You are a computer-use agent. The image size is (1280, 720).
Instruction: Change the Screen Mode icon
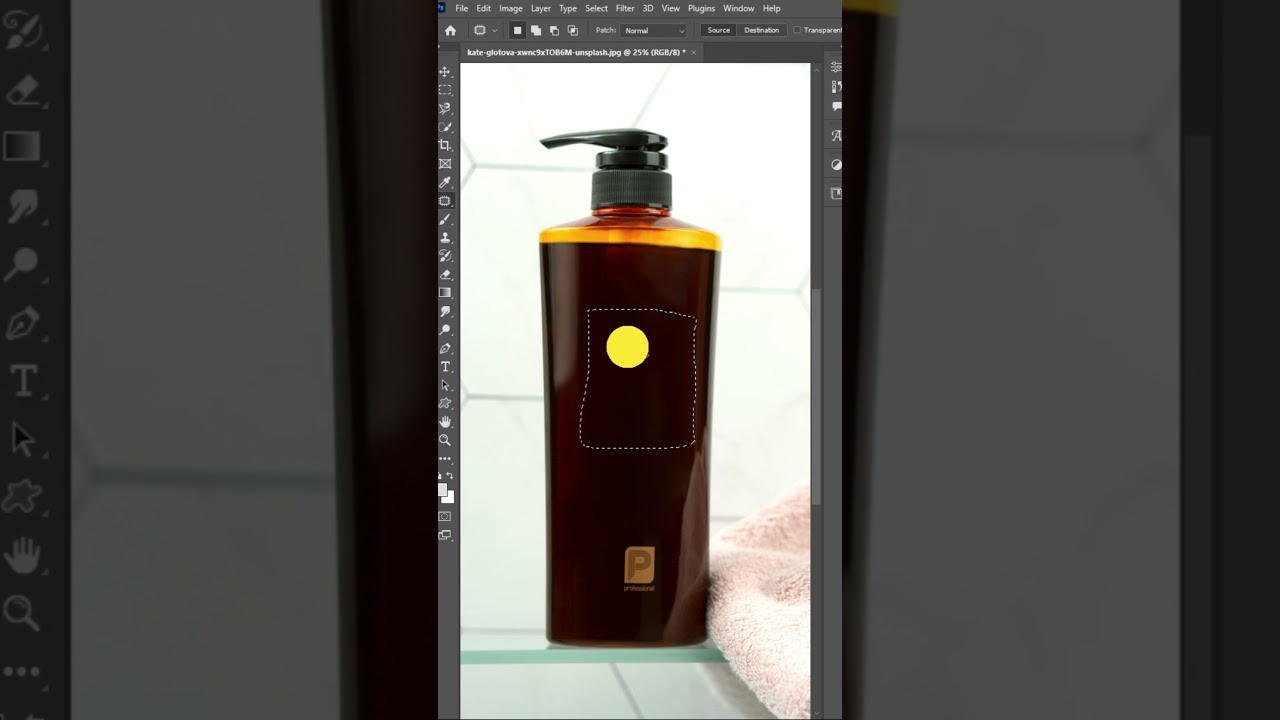pos(445,535)
